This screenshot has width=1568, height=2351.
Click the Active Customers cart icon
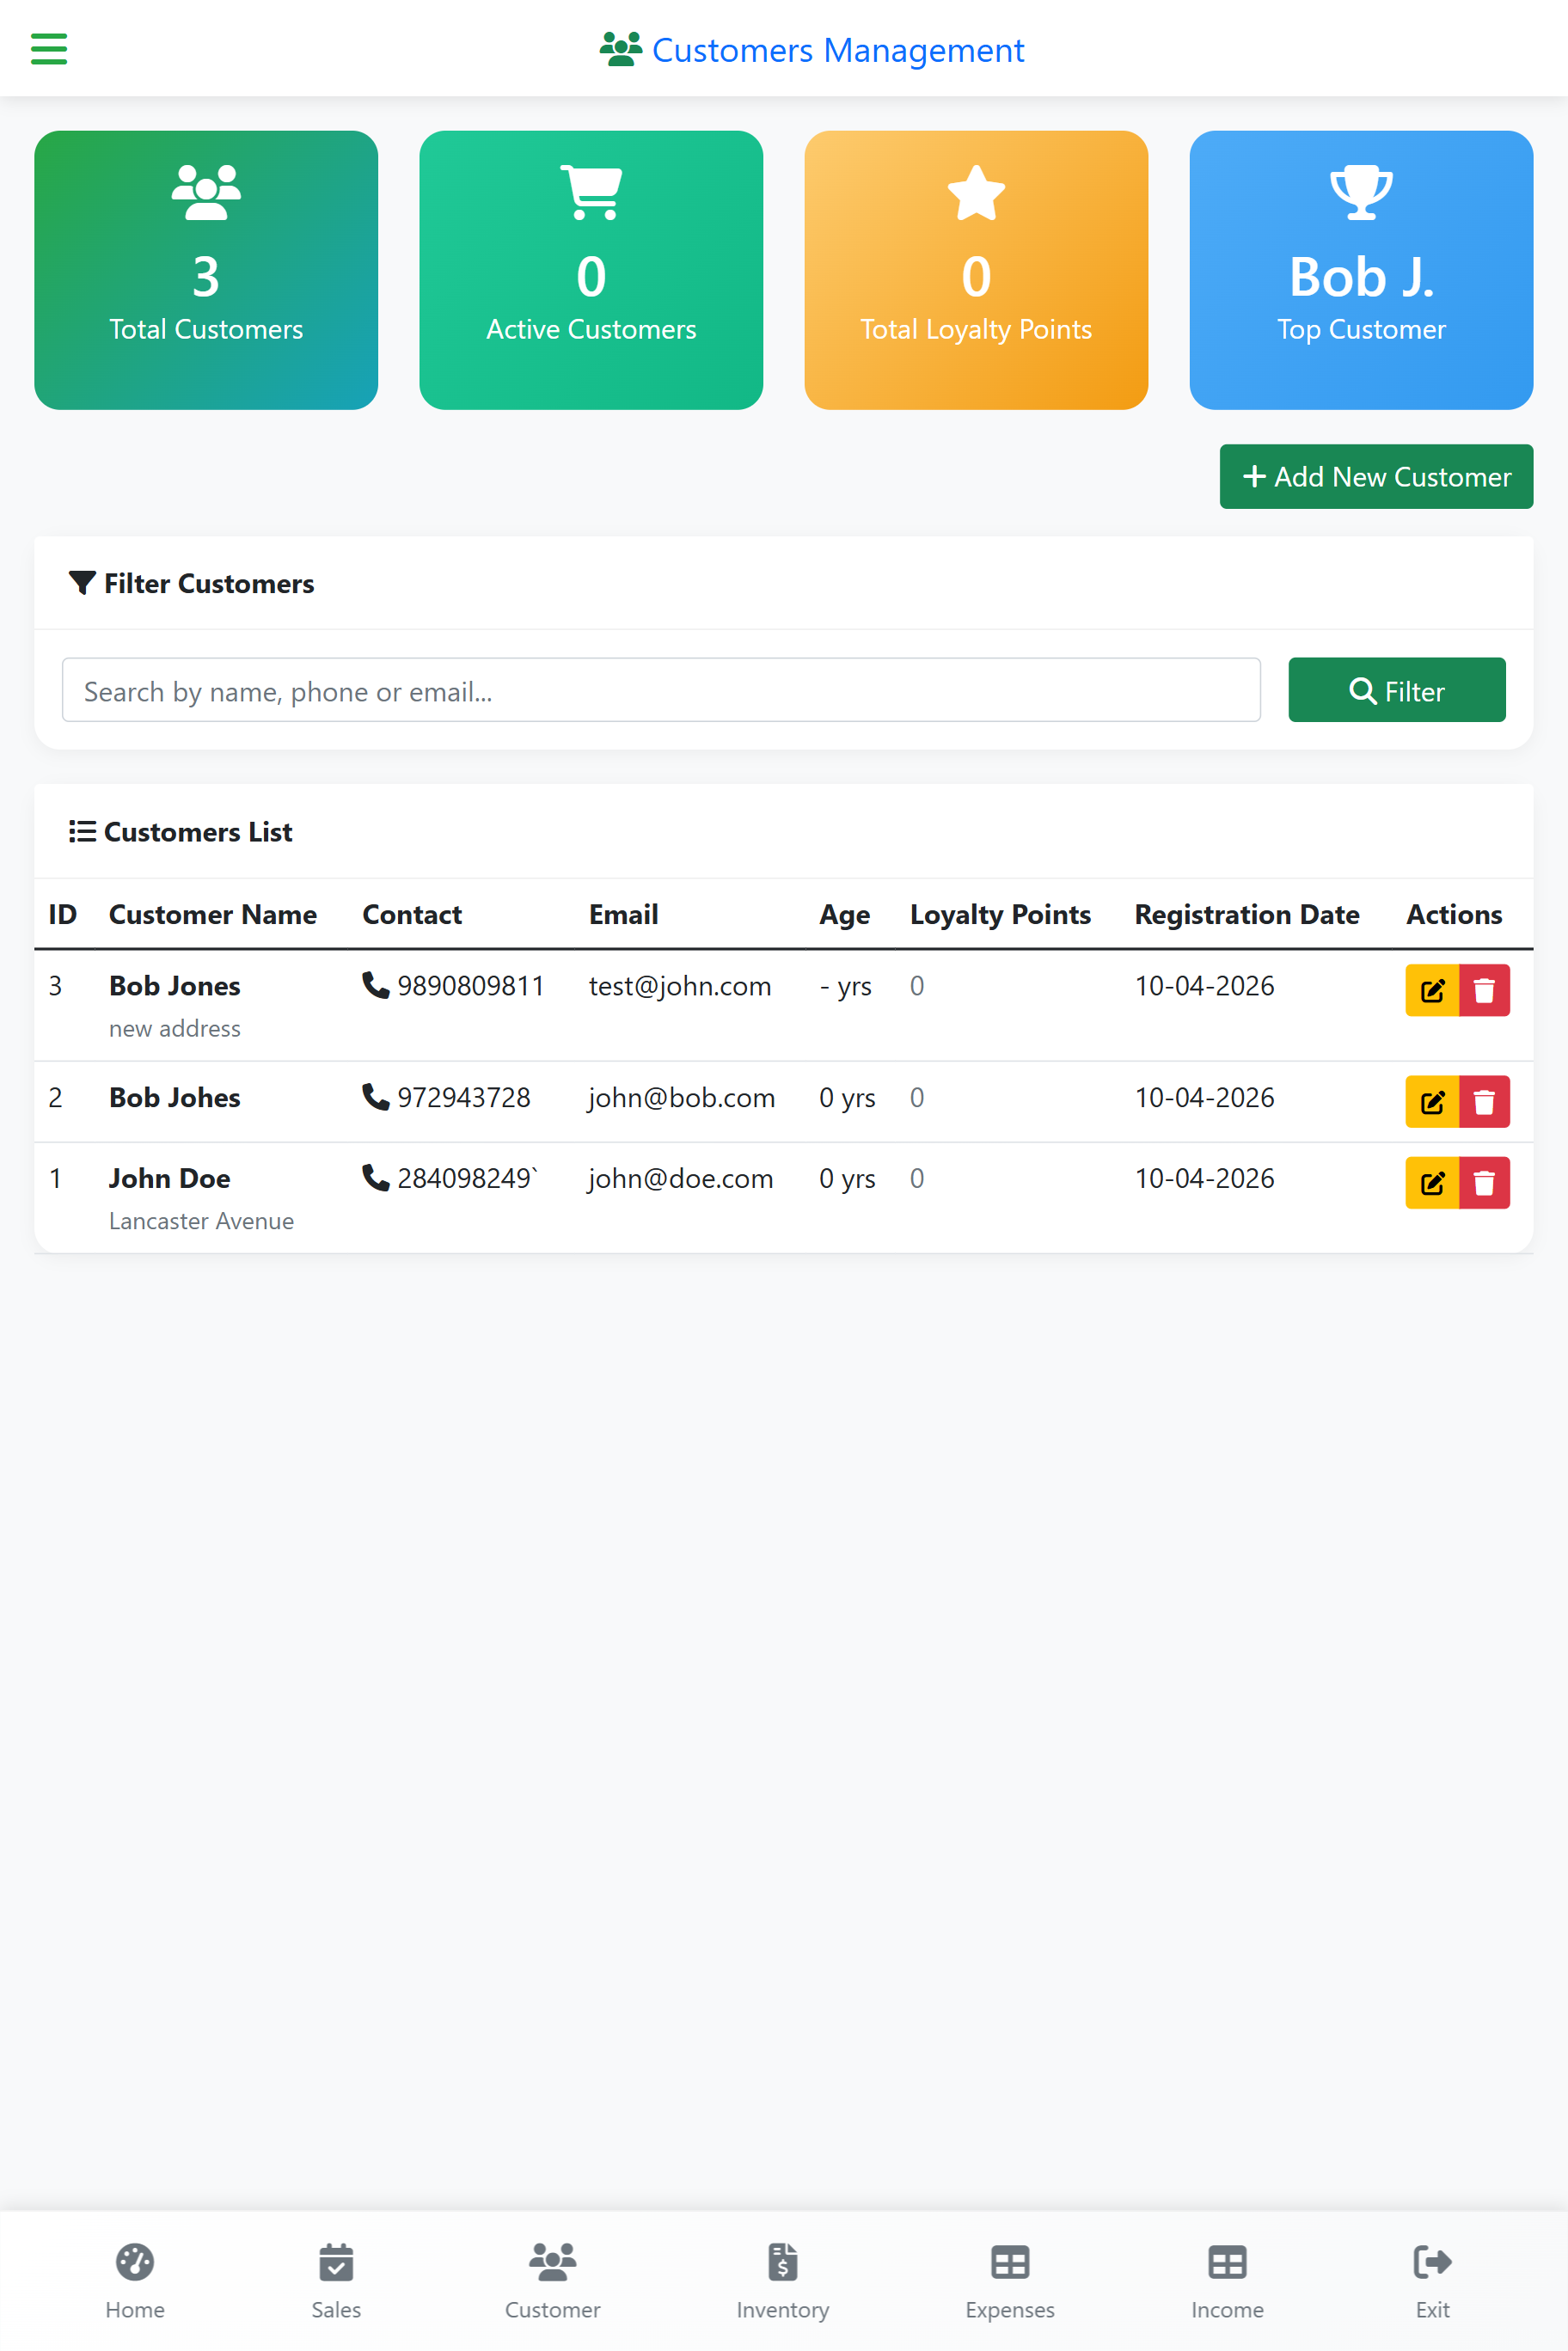click(x=591, y=192)
